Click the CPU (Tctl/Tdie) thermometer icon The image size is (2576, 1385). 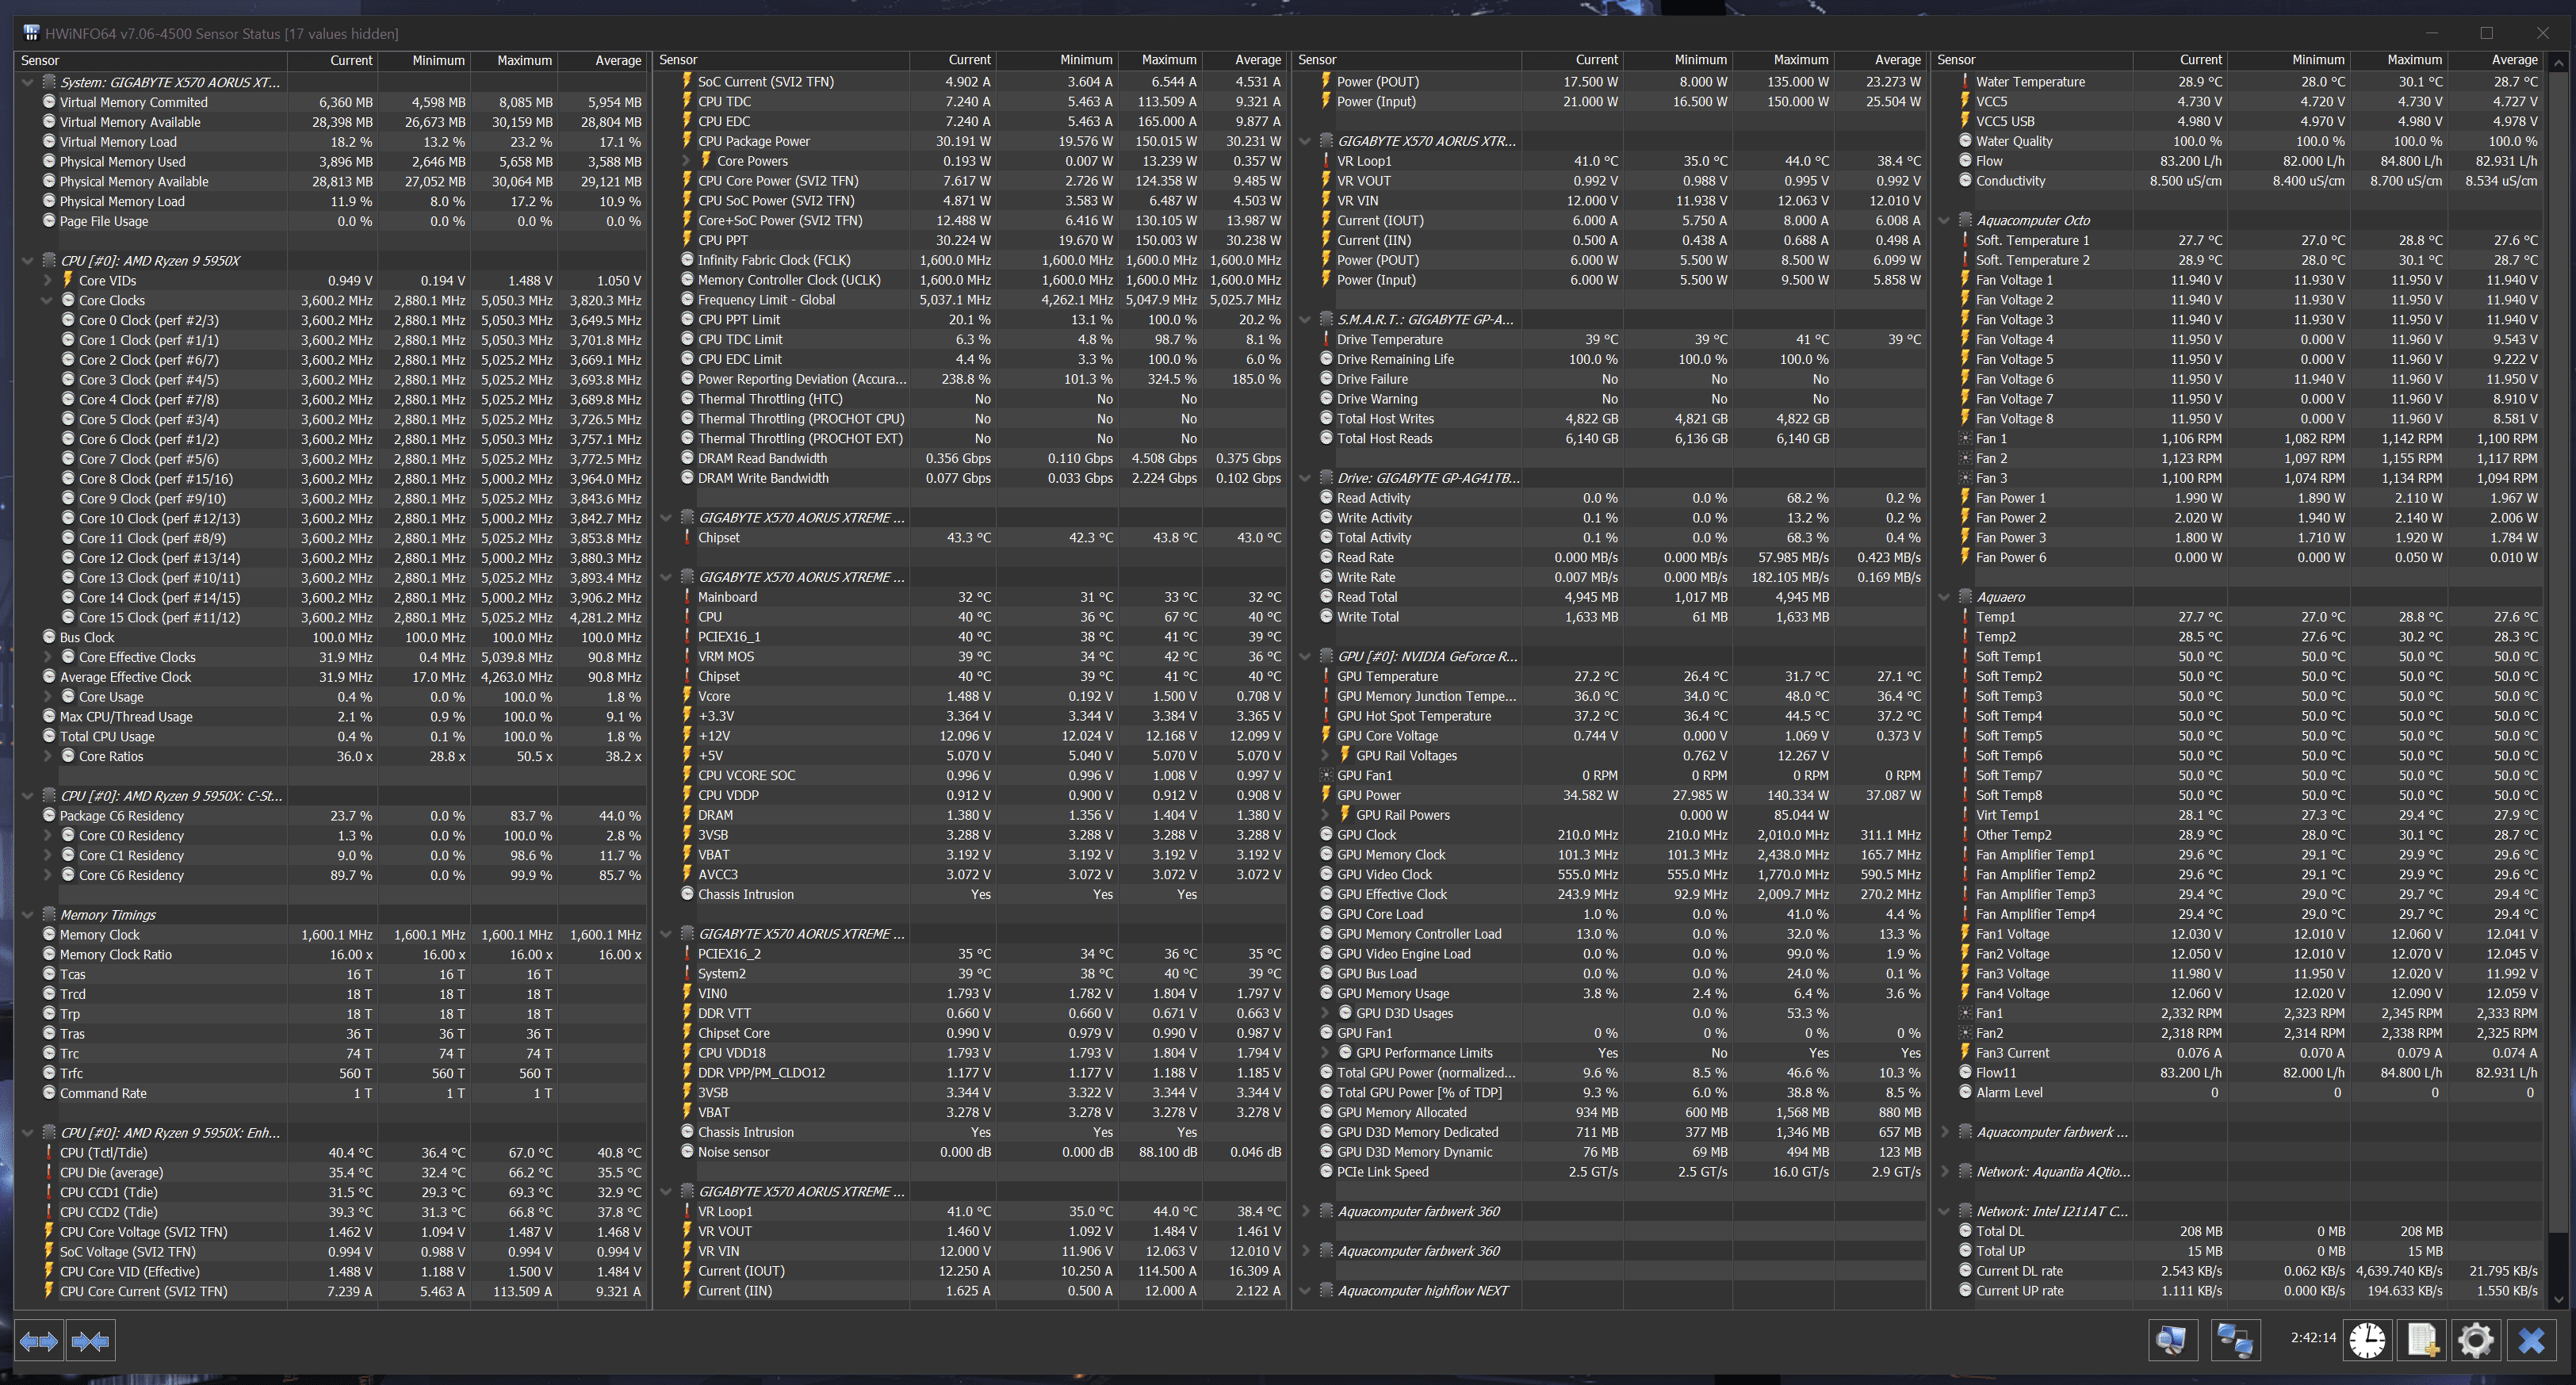pos(49,1152)
